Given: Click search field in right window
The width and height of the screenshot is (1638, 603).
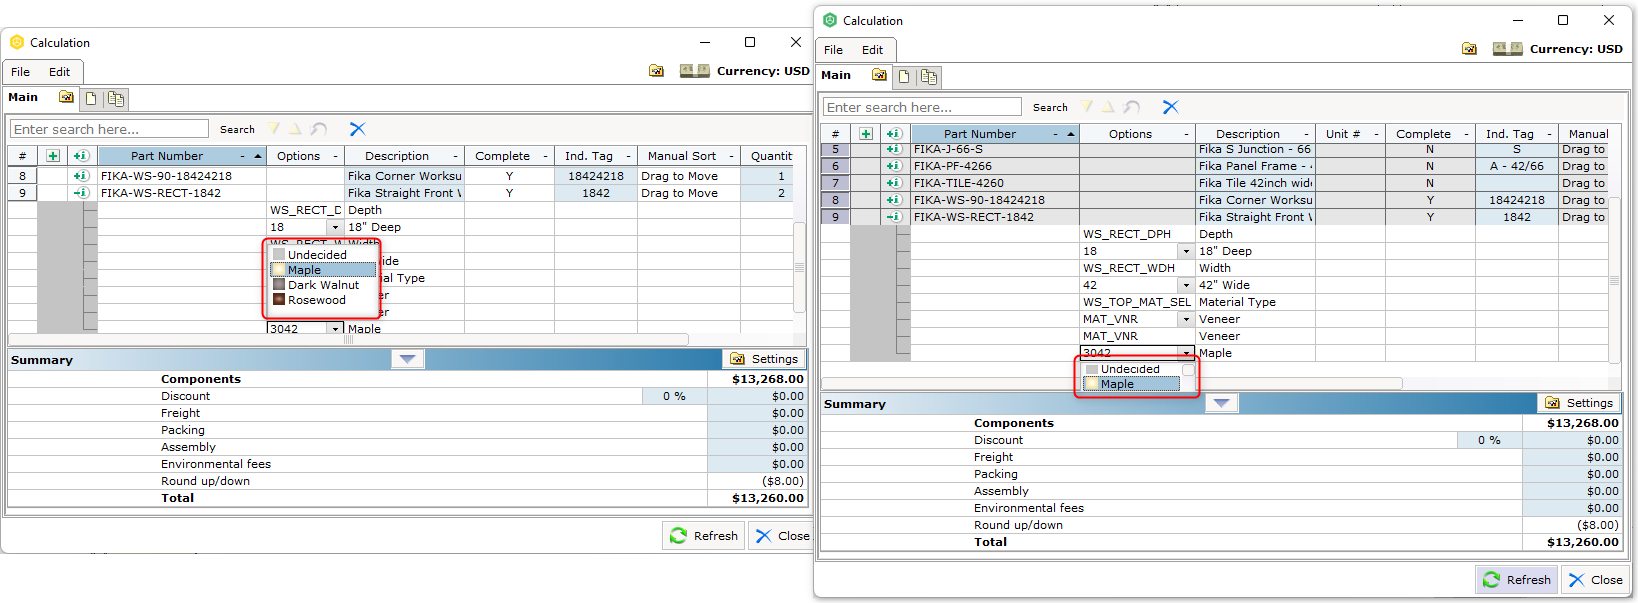Looking at the screenshot, I should pos(922,107).
